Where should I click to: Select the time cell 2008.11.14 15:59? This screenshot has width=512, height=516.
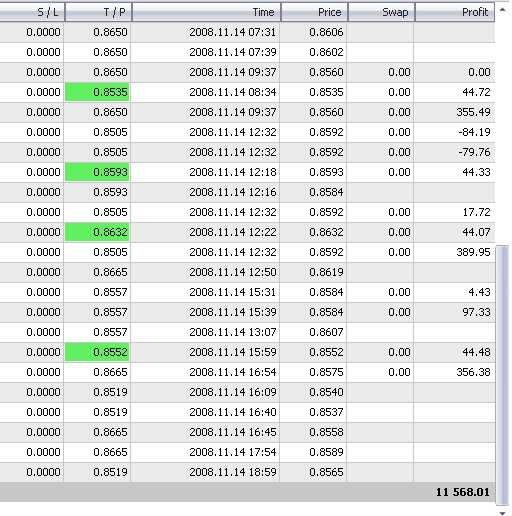tap(233, 352)
